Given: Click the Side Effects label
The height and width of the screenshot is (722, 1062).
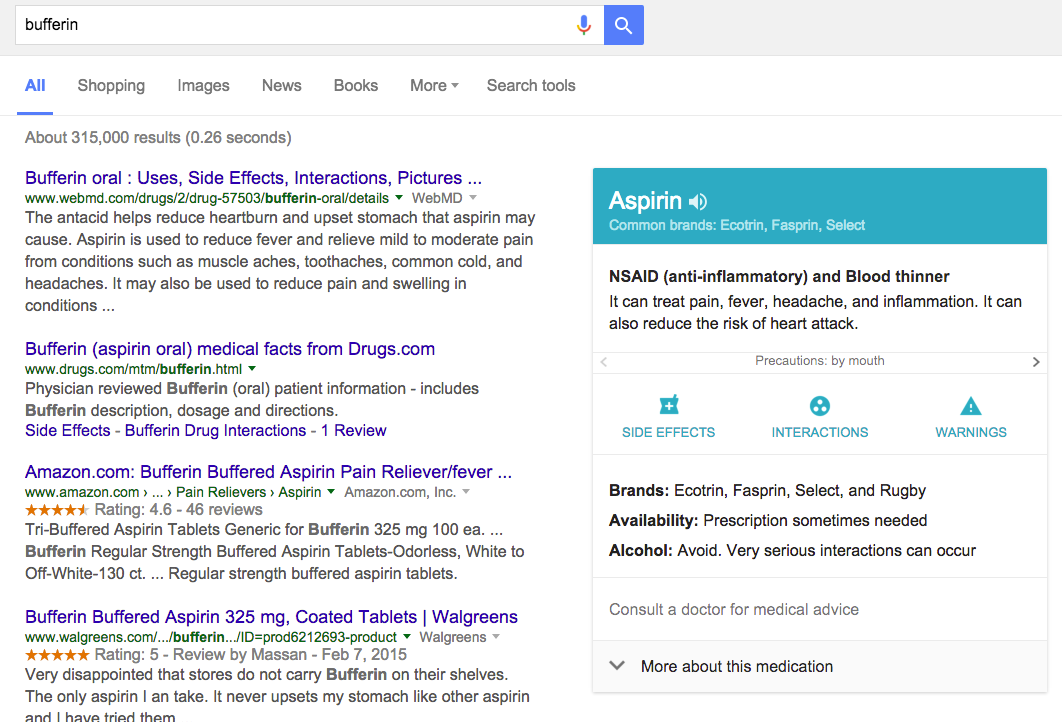Looking at the screenshot, I should [x=668, y=432].
